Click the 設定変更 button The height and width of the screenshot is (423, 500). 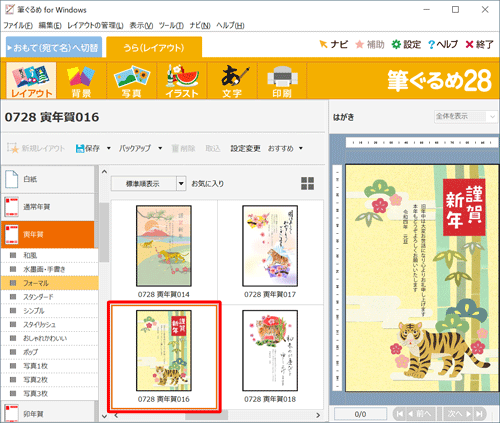246,148
